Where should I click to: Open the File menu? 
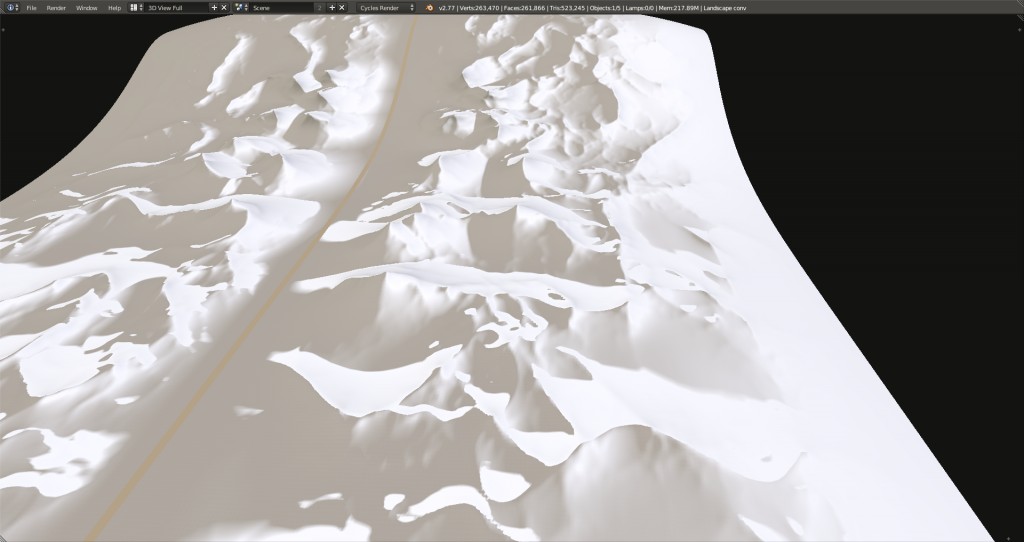tap(31, 7)
